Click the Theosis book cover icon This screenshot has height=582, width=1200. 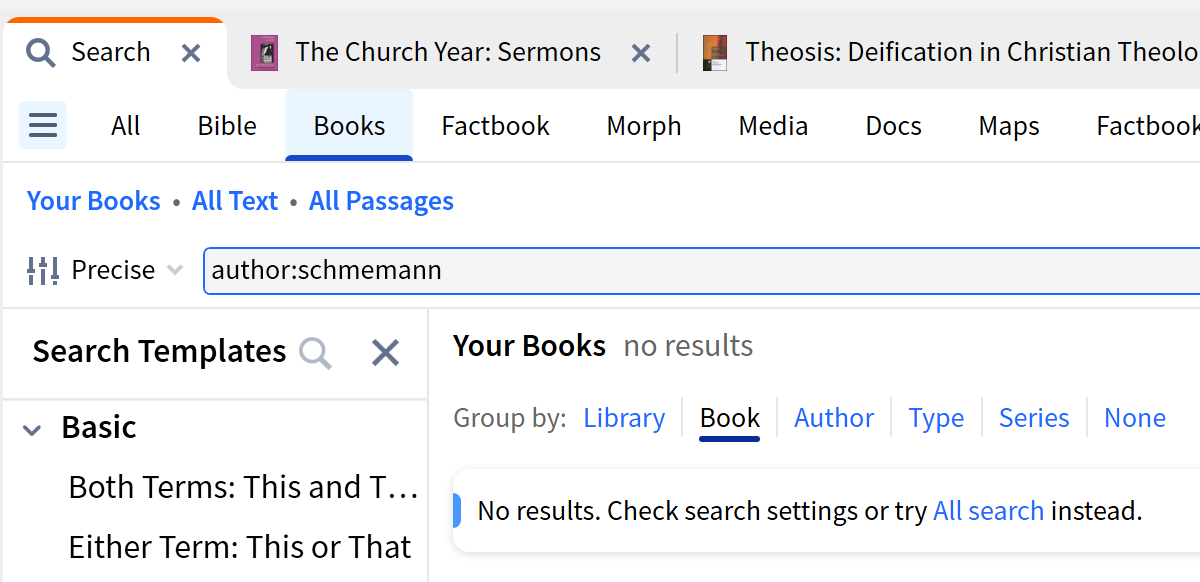714,53
